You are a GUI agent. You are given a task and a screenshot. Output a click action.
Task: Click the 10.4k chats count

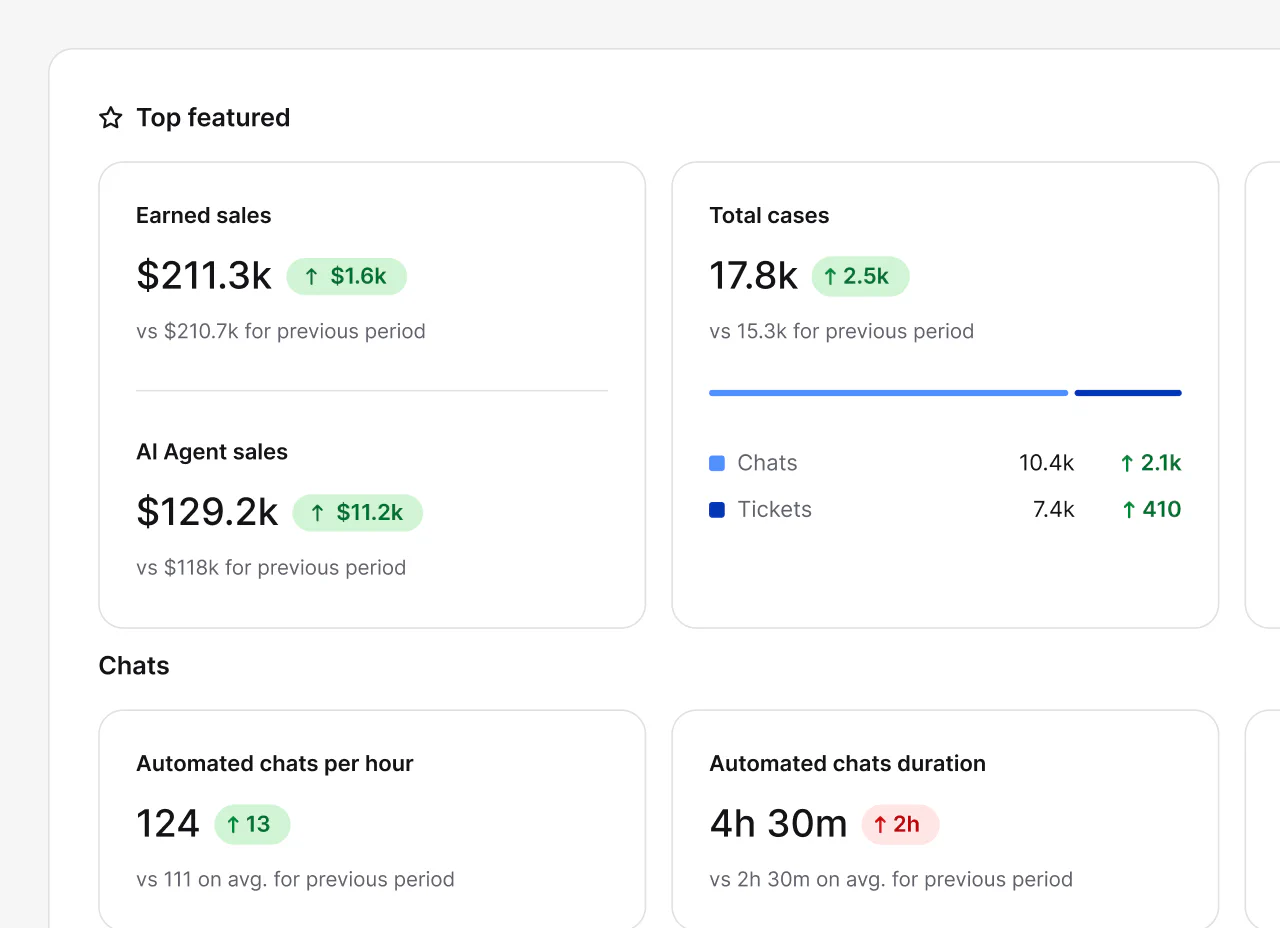click(x=1047, y=463)
